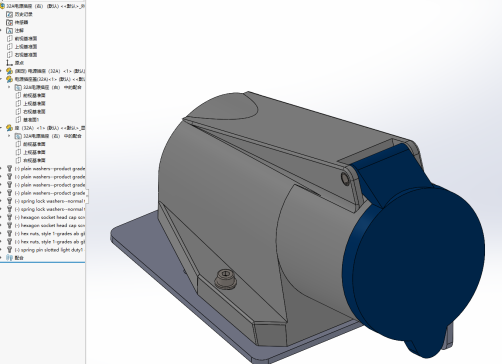Click the 电源插座盖(32A) component icon

coord(10,79)
